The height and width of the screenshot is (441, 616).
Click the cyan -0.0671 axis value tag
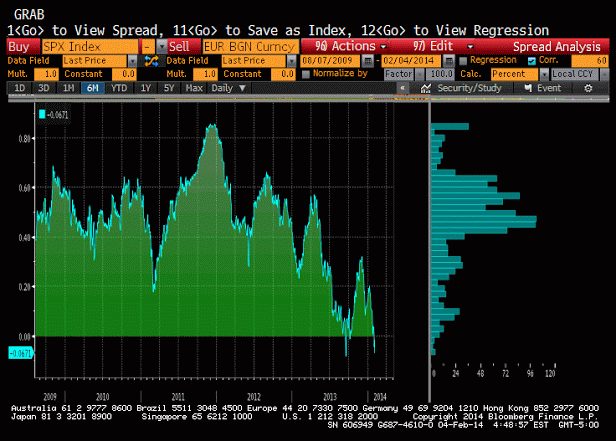(20, 353)
